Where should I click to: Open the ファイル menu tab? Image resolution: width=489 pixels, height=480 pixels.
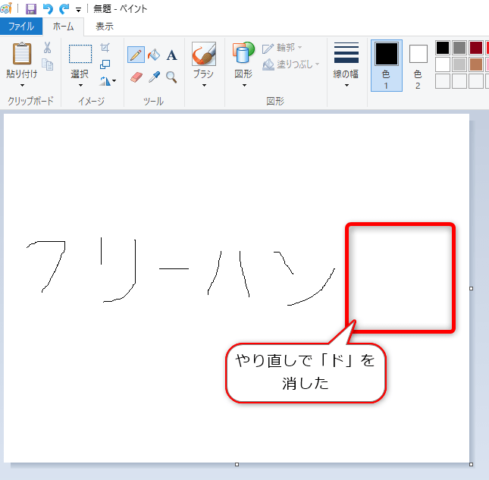[21, 26]
